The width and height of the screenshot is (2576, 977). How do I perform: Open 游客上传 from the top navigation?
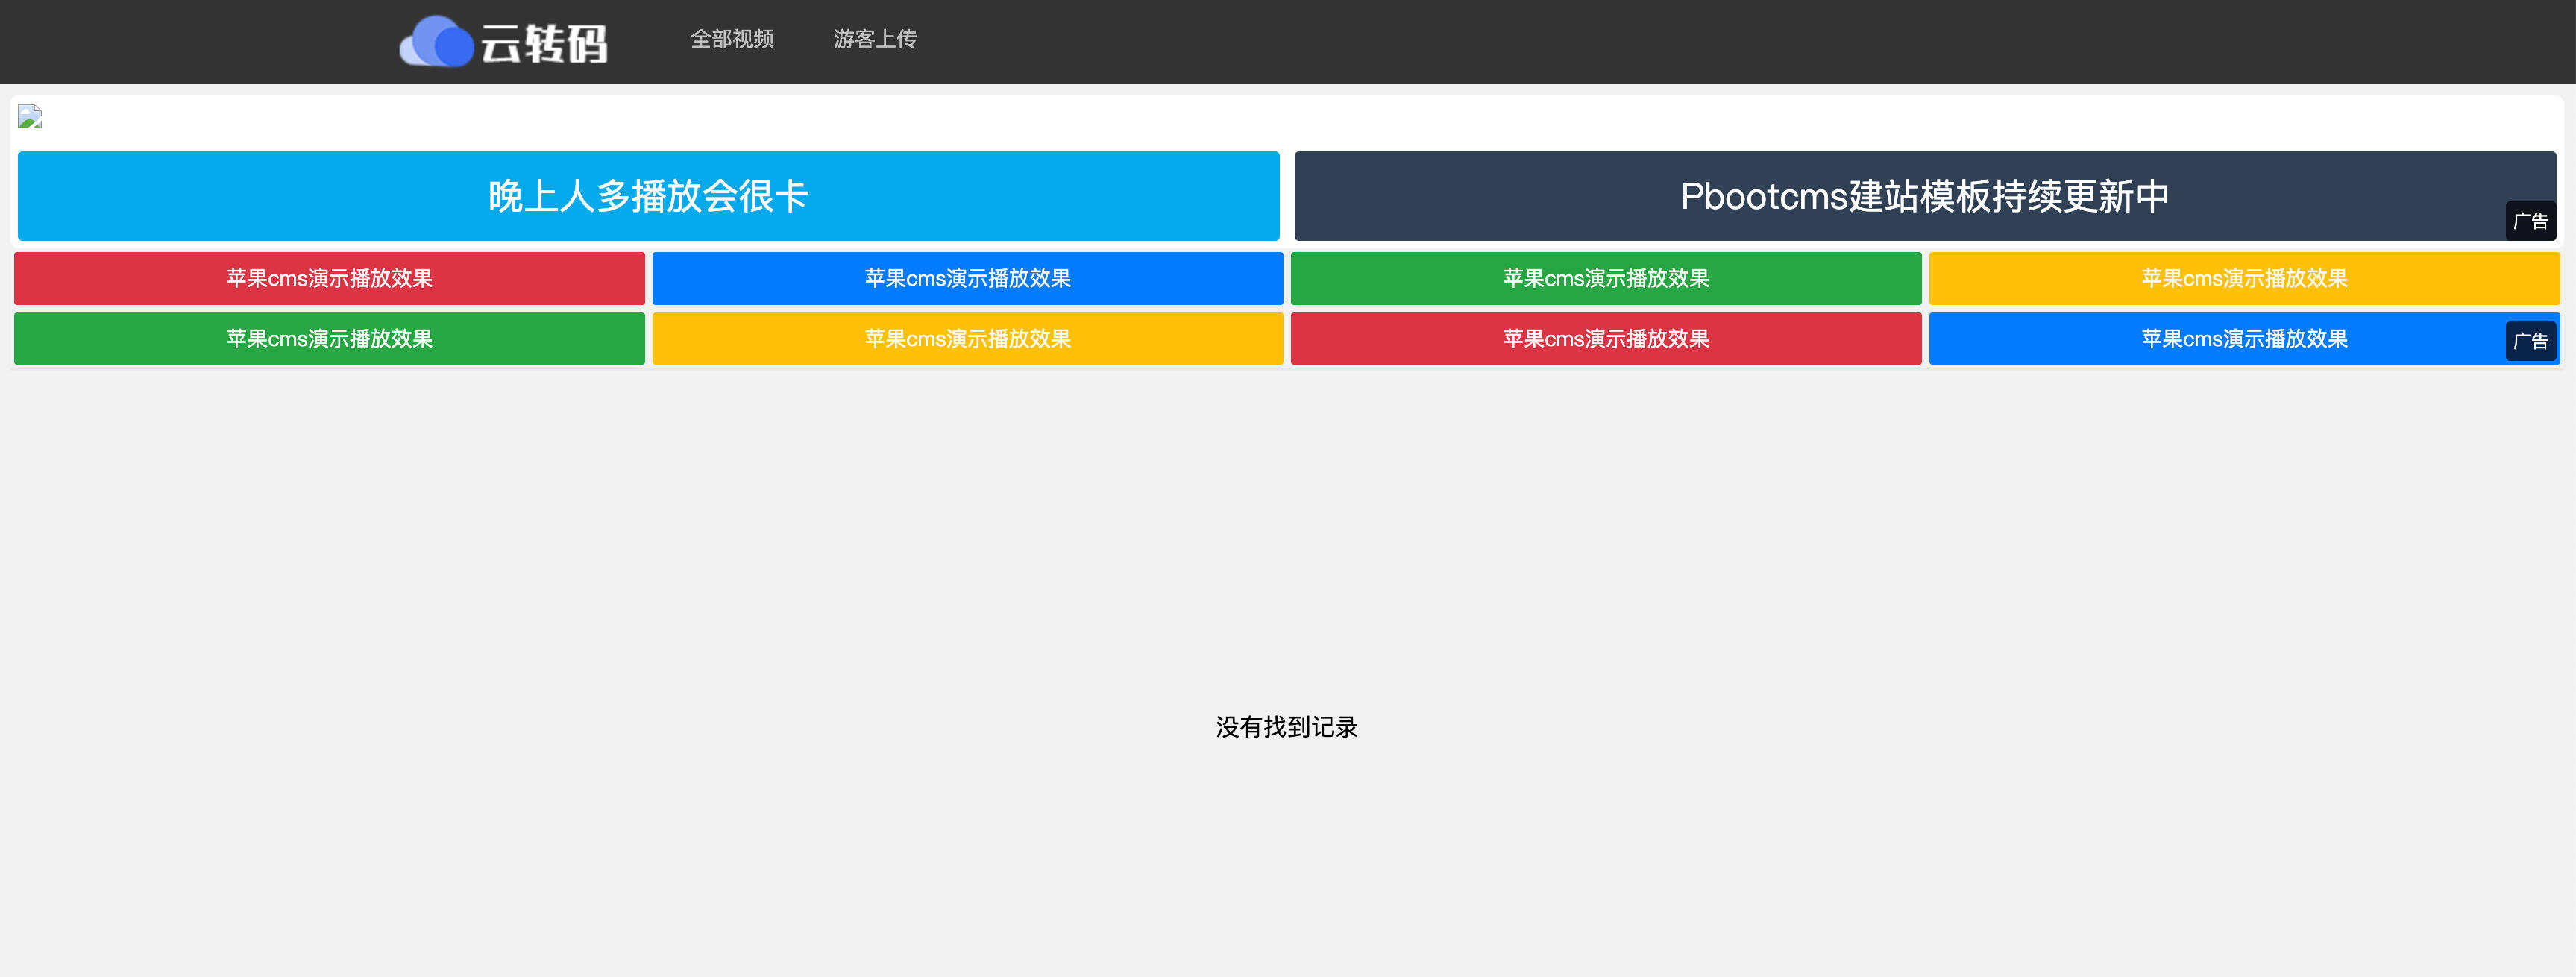[x=877, y=39]
